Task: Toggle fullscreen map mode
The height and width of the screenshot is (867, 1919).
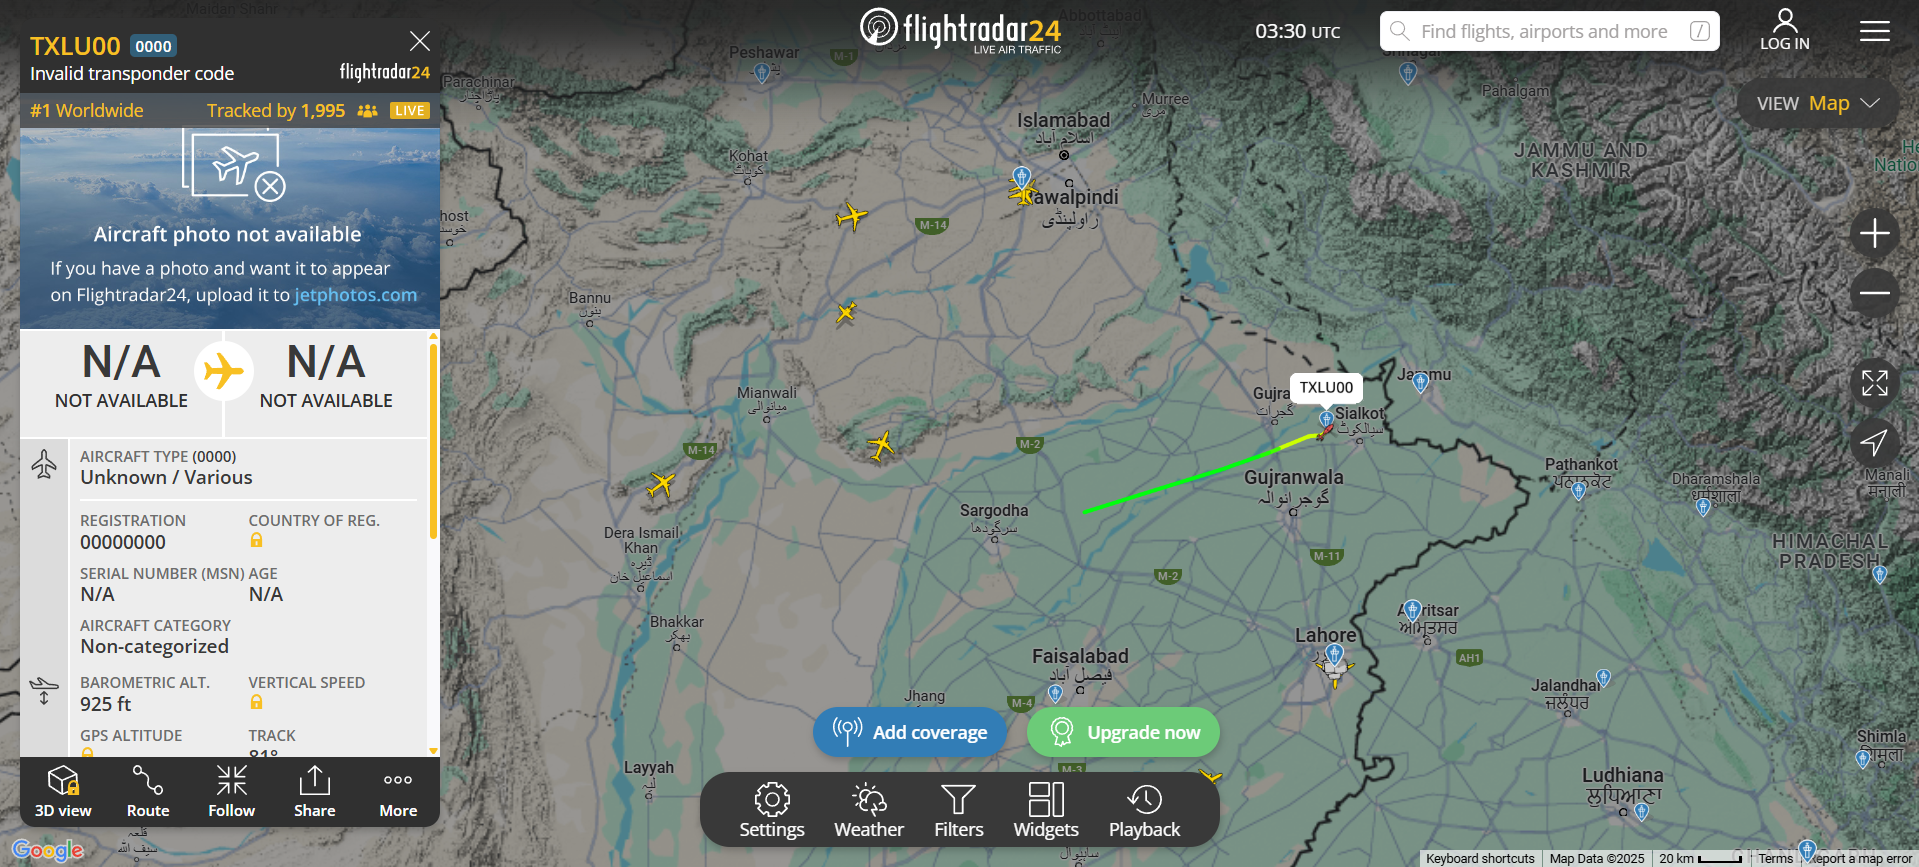Action: pos(1874,382)
